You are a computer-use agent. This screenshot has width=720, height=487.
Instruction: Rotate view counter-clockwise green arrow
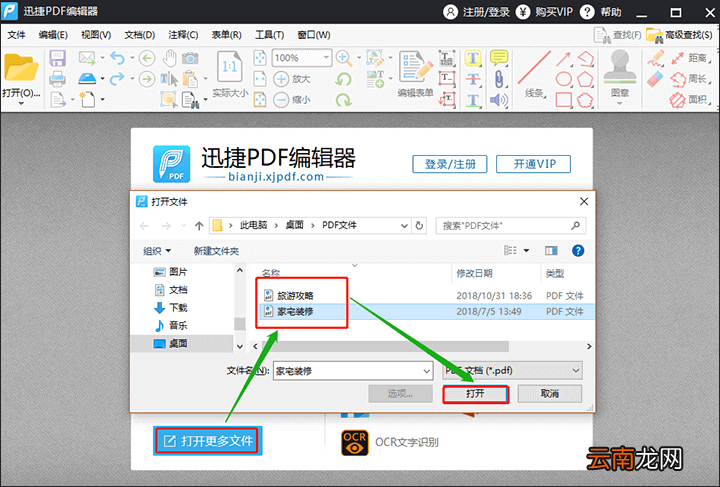tap(343, 79)
